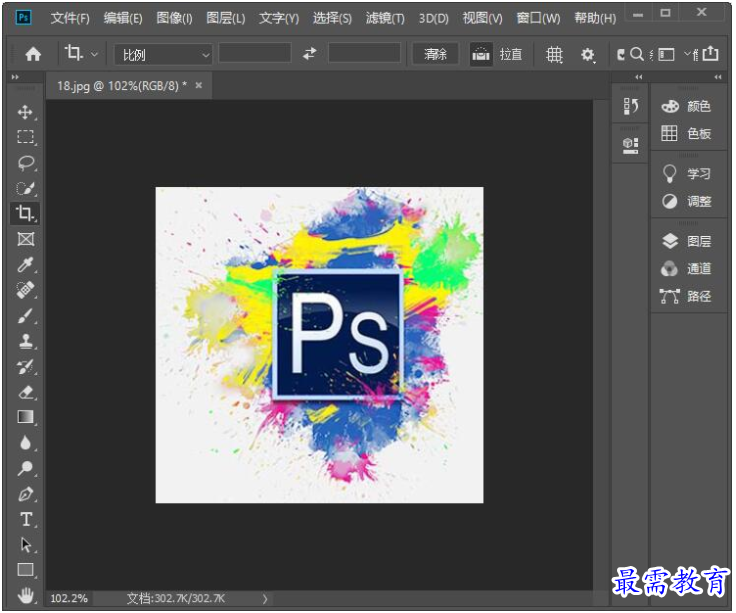Viewport: 736px width, 613px height.
Task: Select the Rectangle shape tool
Action: 25,570
